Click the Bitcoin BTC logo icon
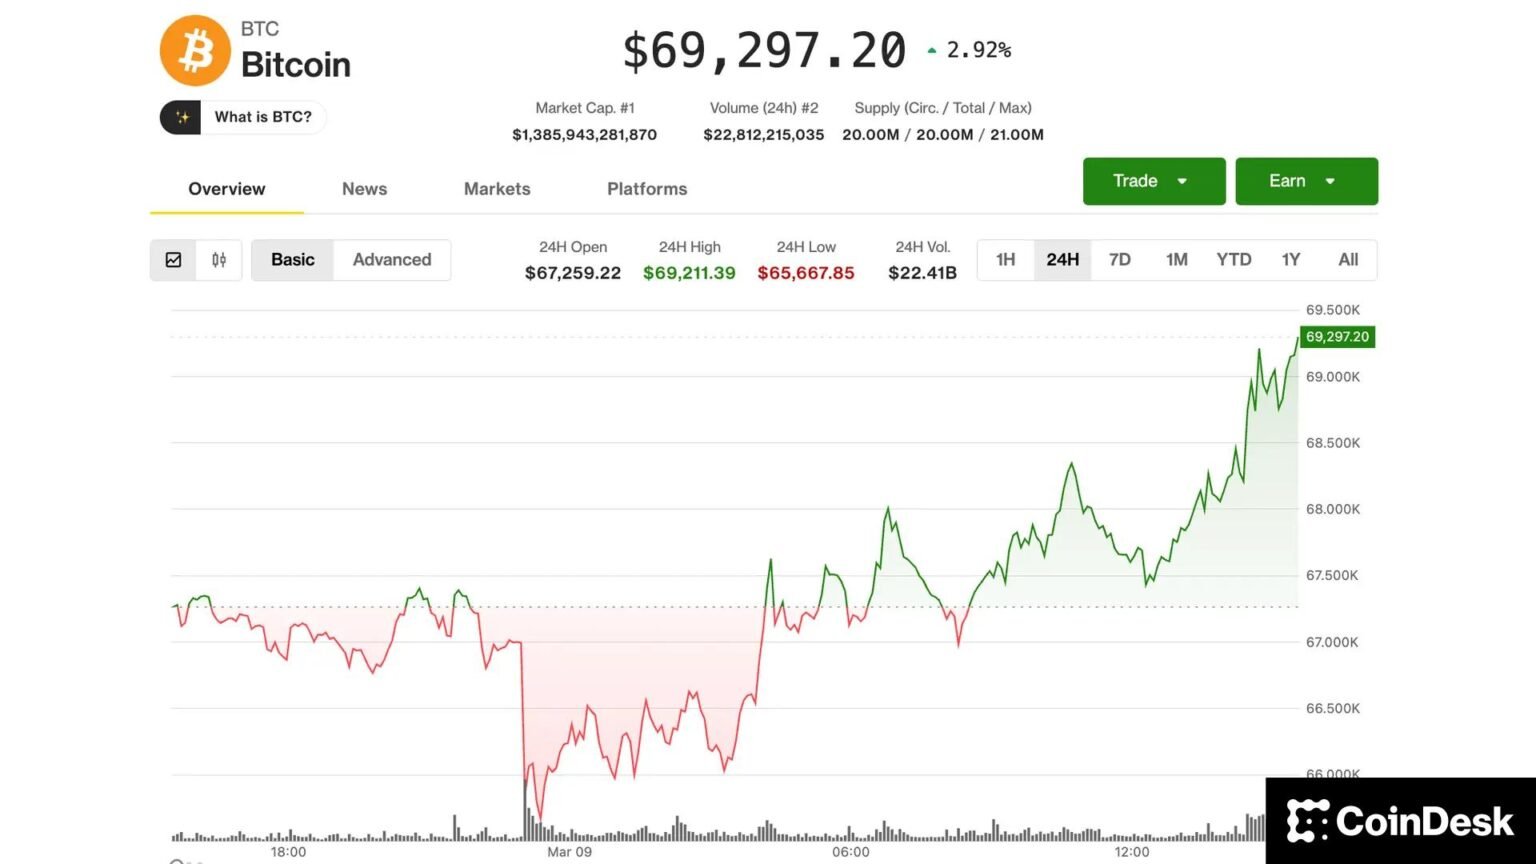1536x864 pixels. [196, 50]
